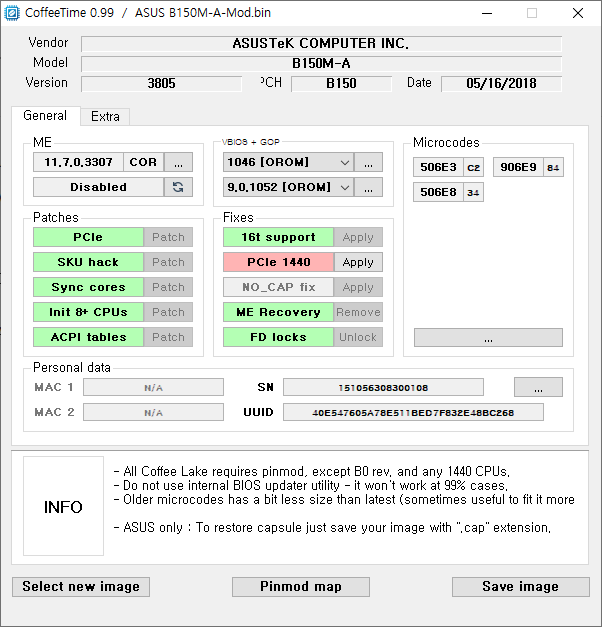Open the ME browse "..." button
Viewport: 602px width, 627px height.
tap(178, 162)
